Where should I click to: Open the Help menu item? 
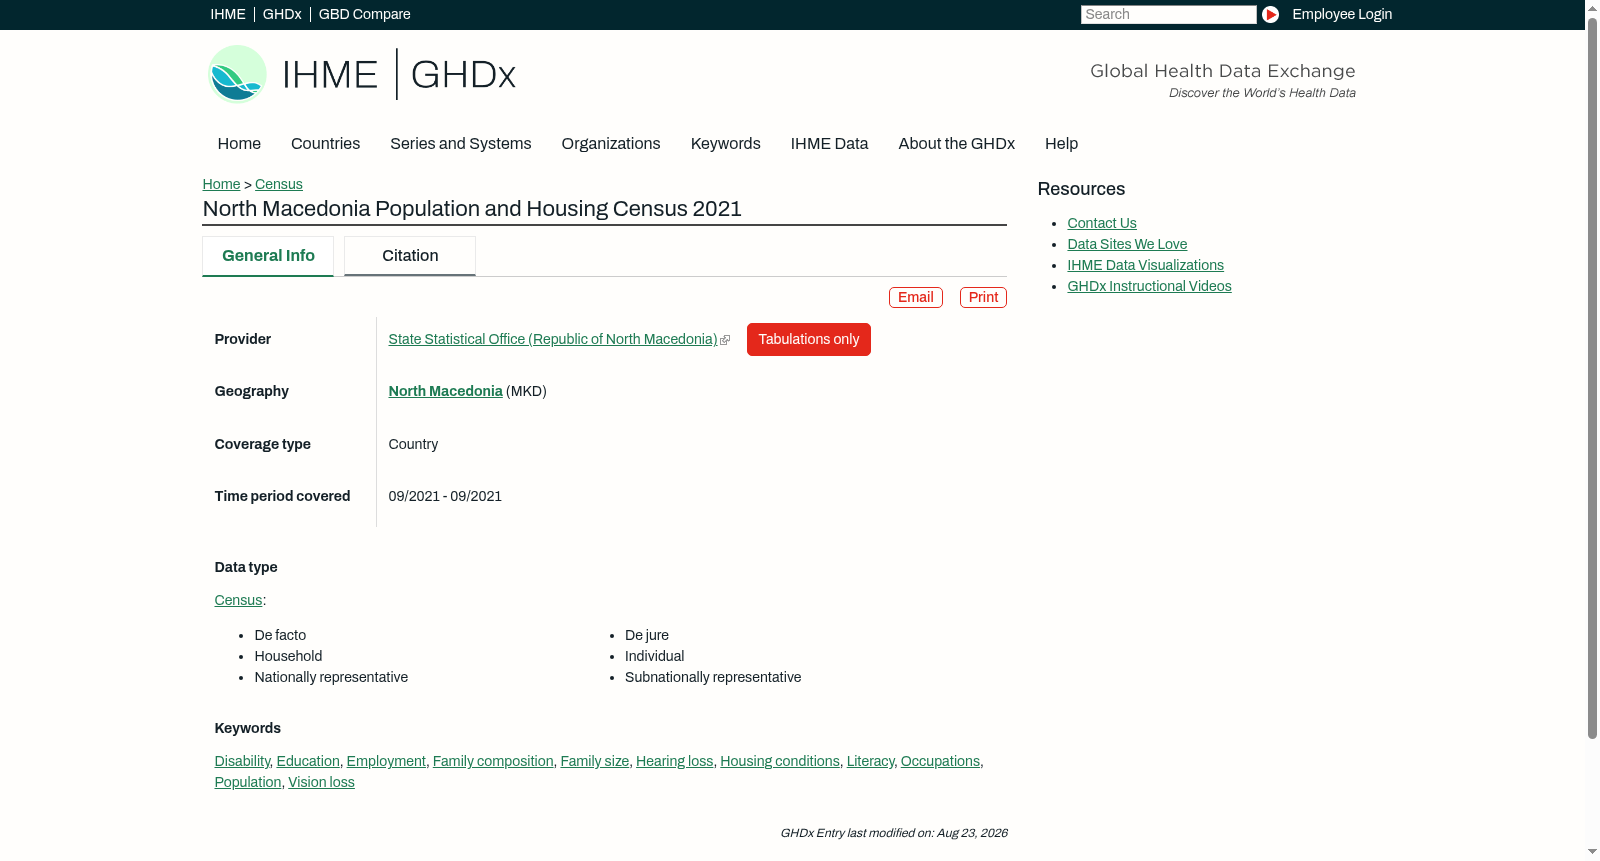click(1062, 144)
